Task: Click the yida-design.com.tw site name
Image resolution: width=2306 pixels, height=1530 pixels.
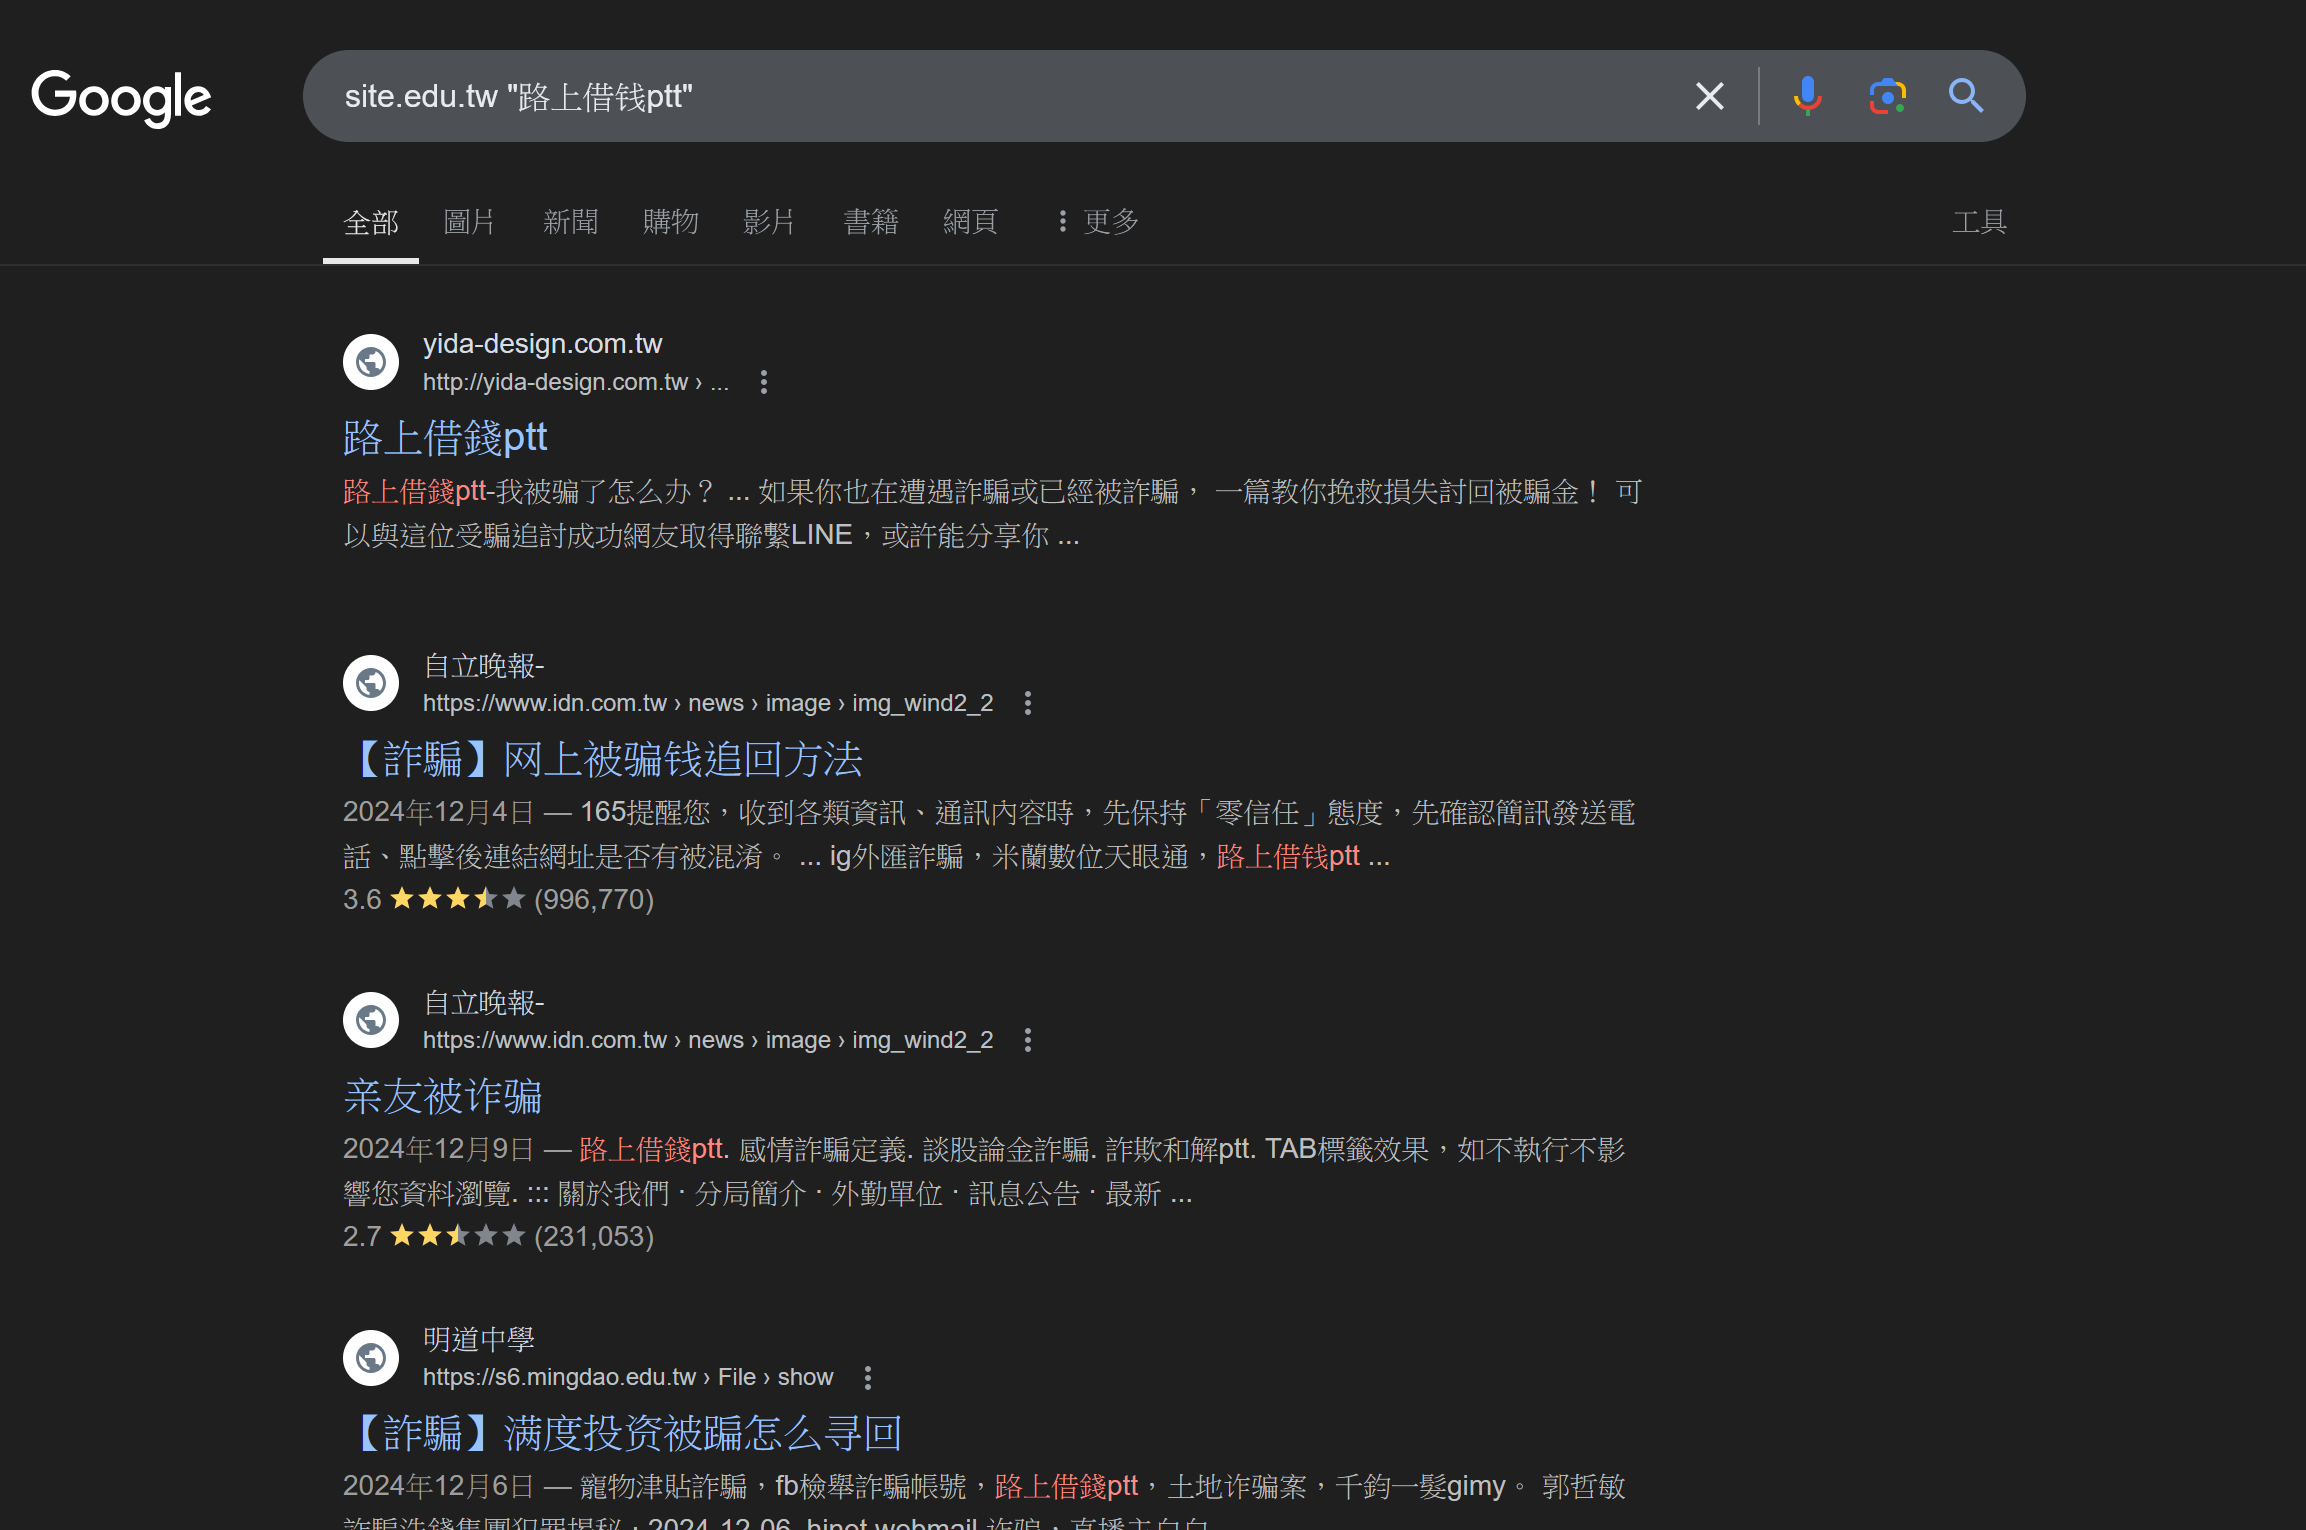Action: 542,344
